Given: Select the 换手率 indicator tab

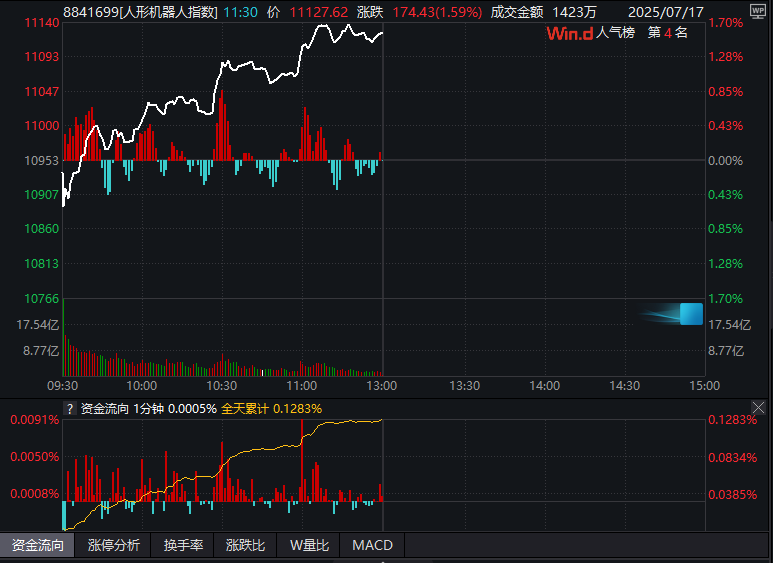Looking at the screenshot, I should [x=183, y=545].
